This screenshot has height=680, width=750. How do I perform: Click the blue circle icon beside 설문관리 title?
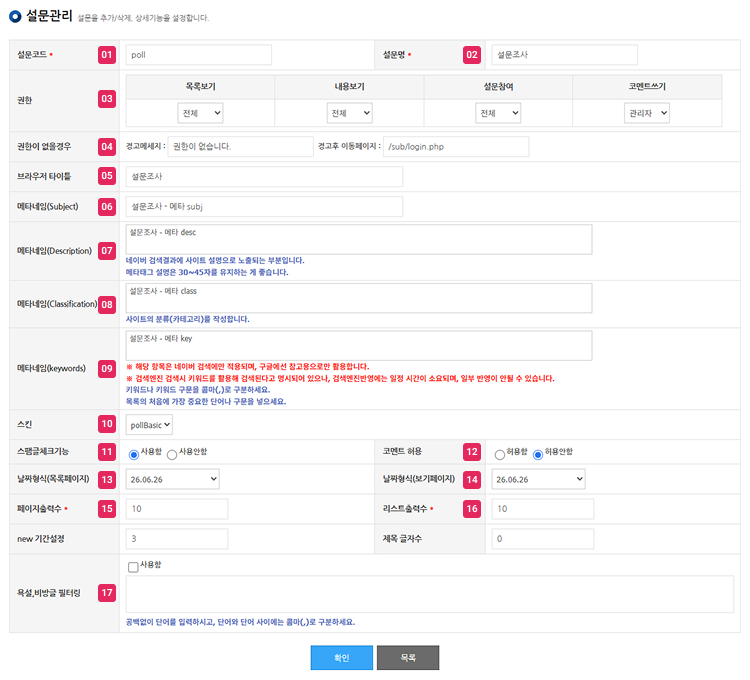[x=15, y=16]
